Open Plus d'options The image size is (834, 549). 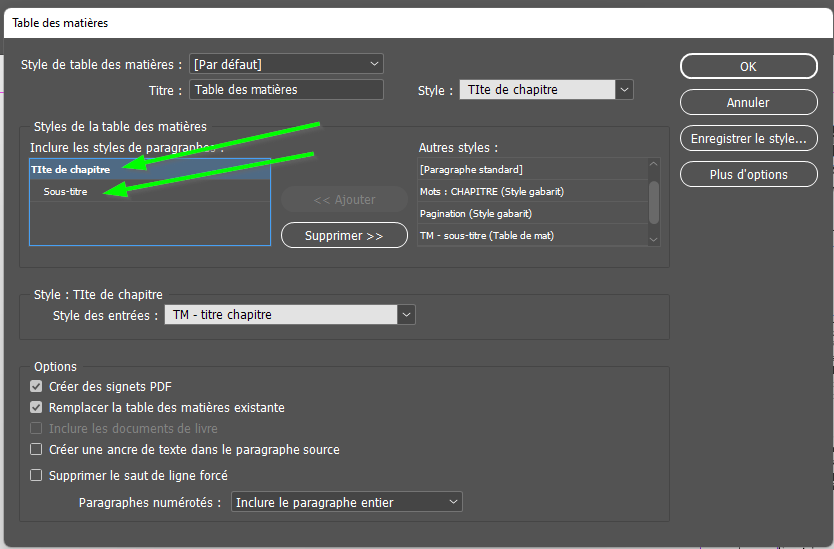[748, 174]
